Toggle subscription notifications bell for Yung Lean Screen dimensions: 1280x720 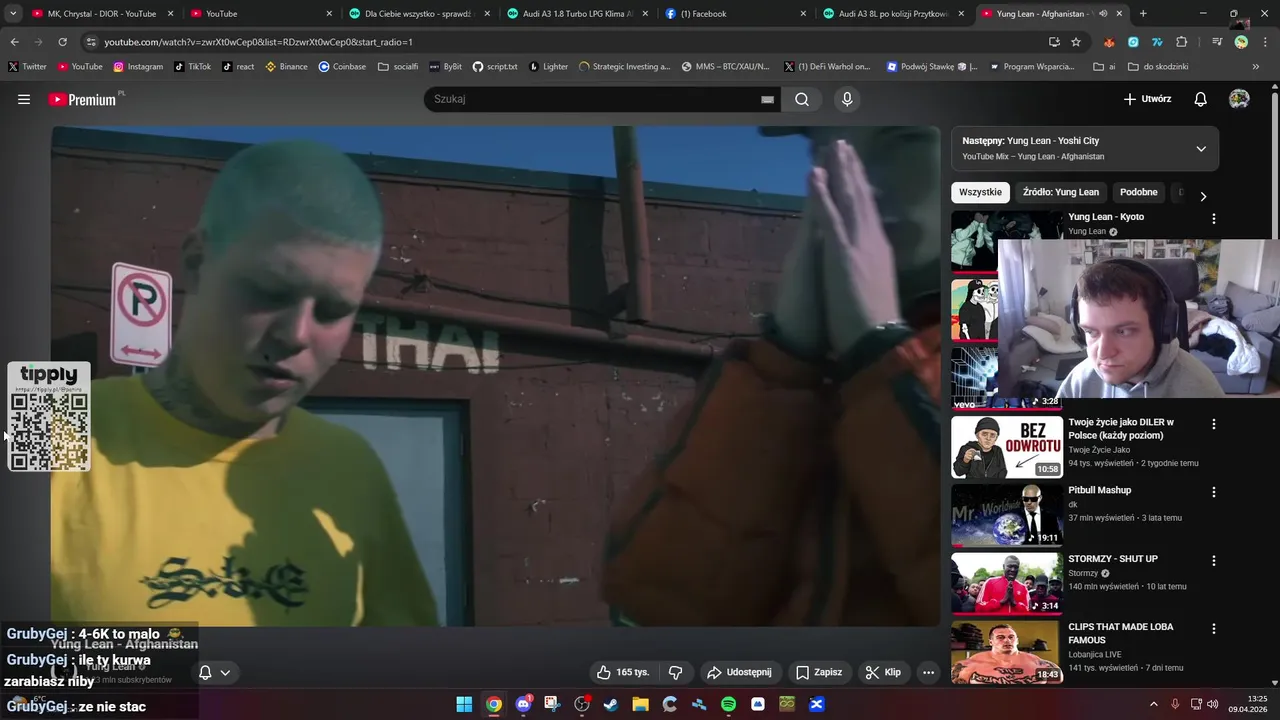pyautogui.click(x=213, y=672)
